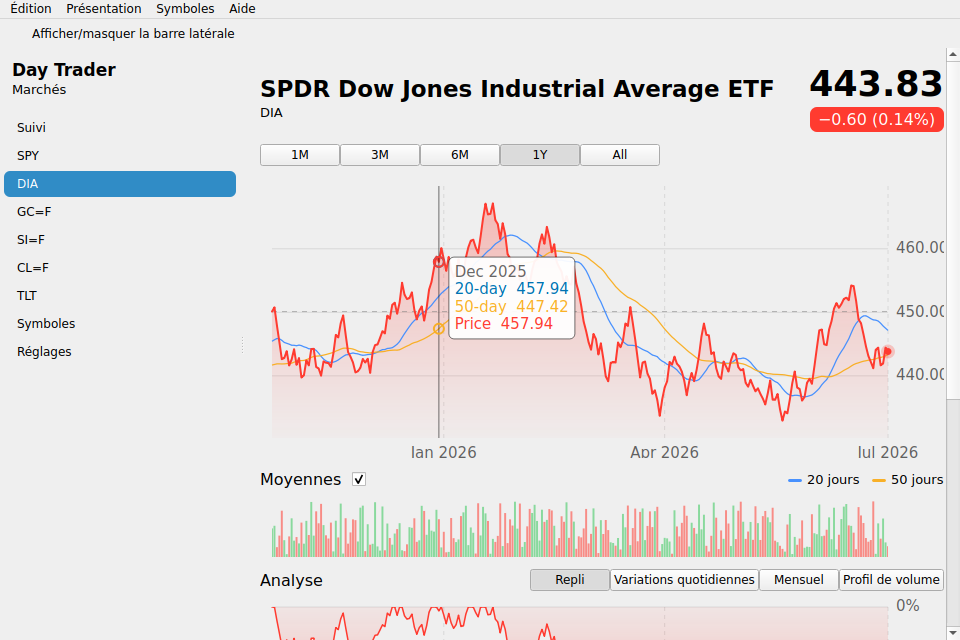Screen dimensions: 960x640
Task: Set chart range to 1M
Action: 300,155
